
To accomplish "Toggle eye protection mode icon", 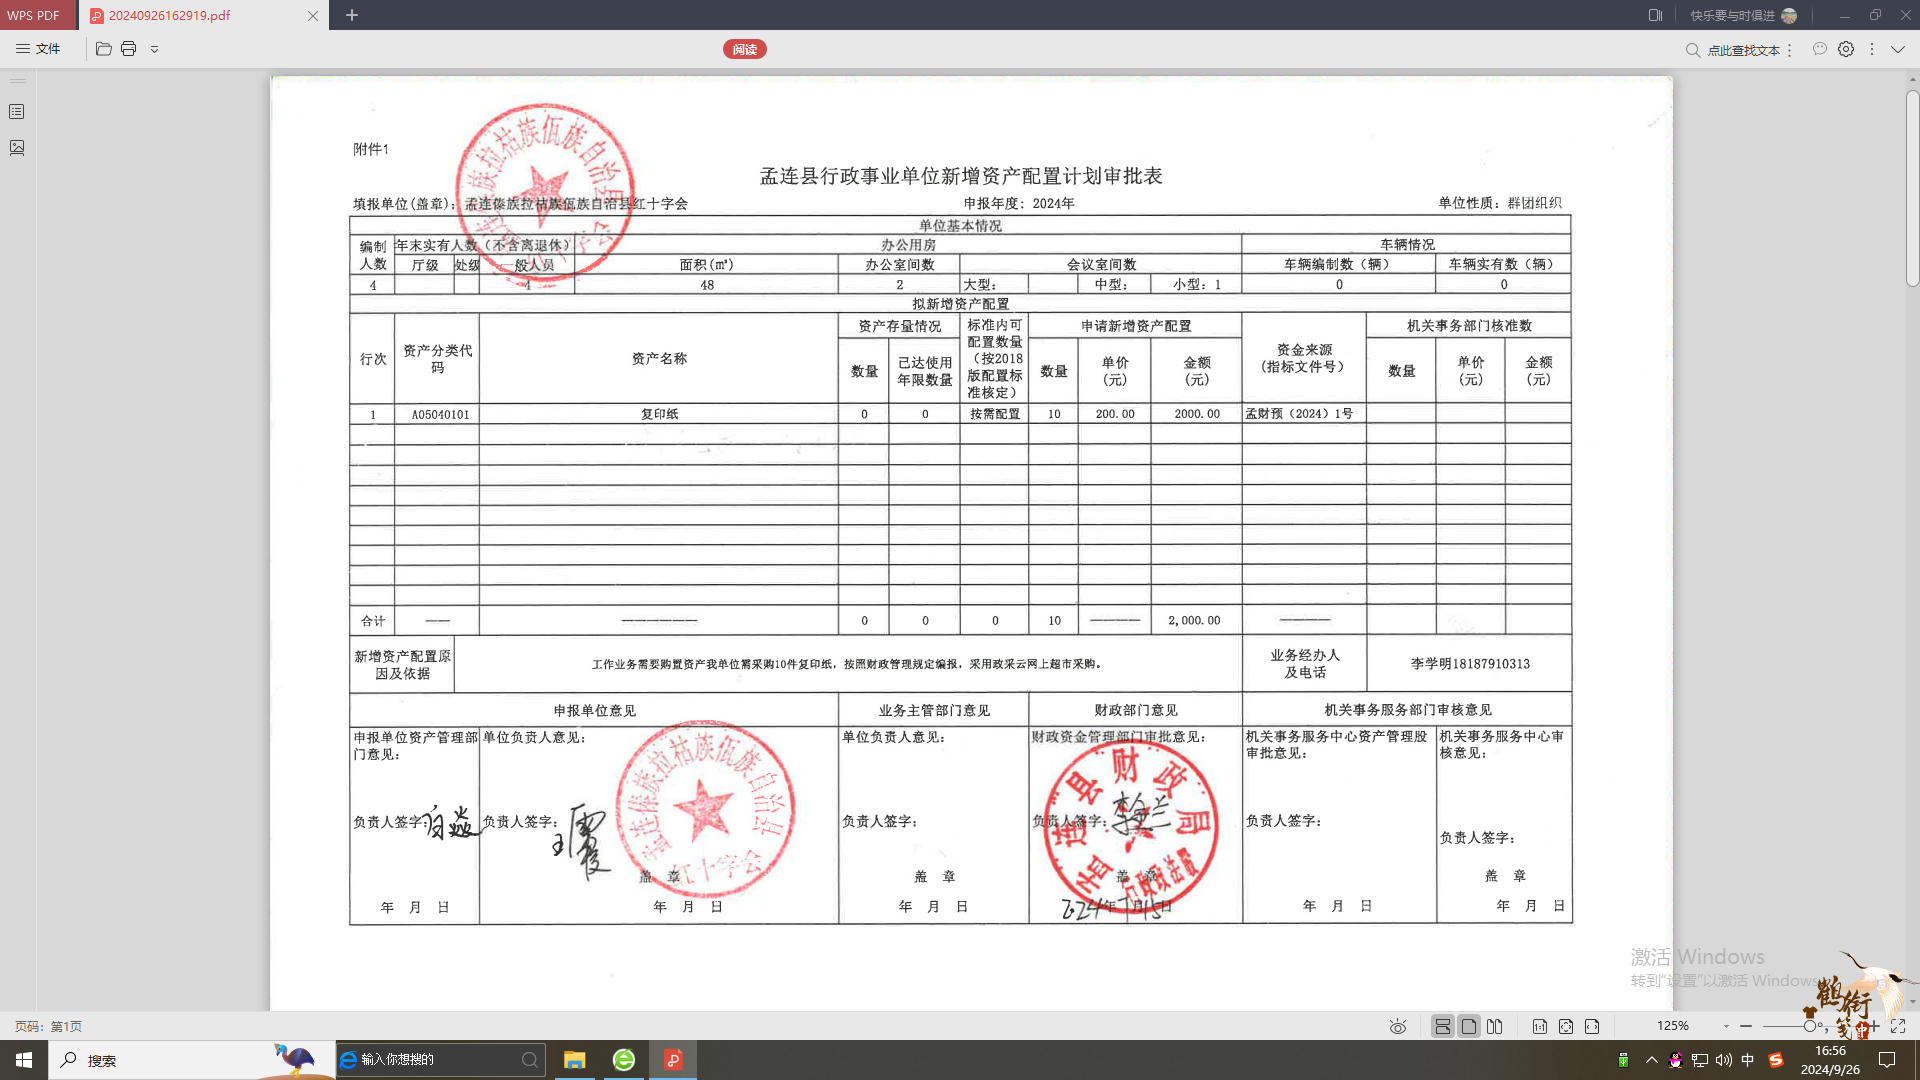I will tap(1398, 1026).
